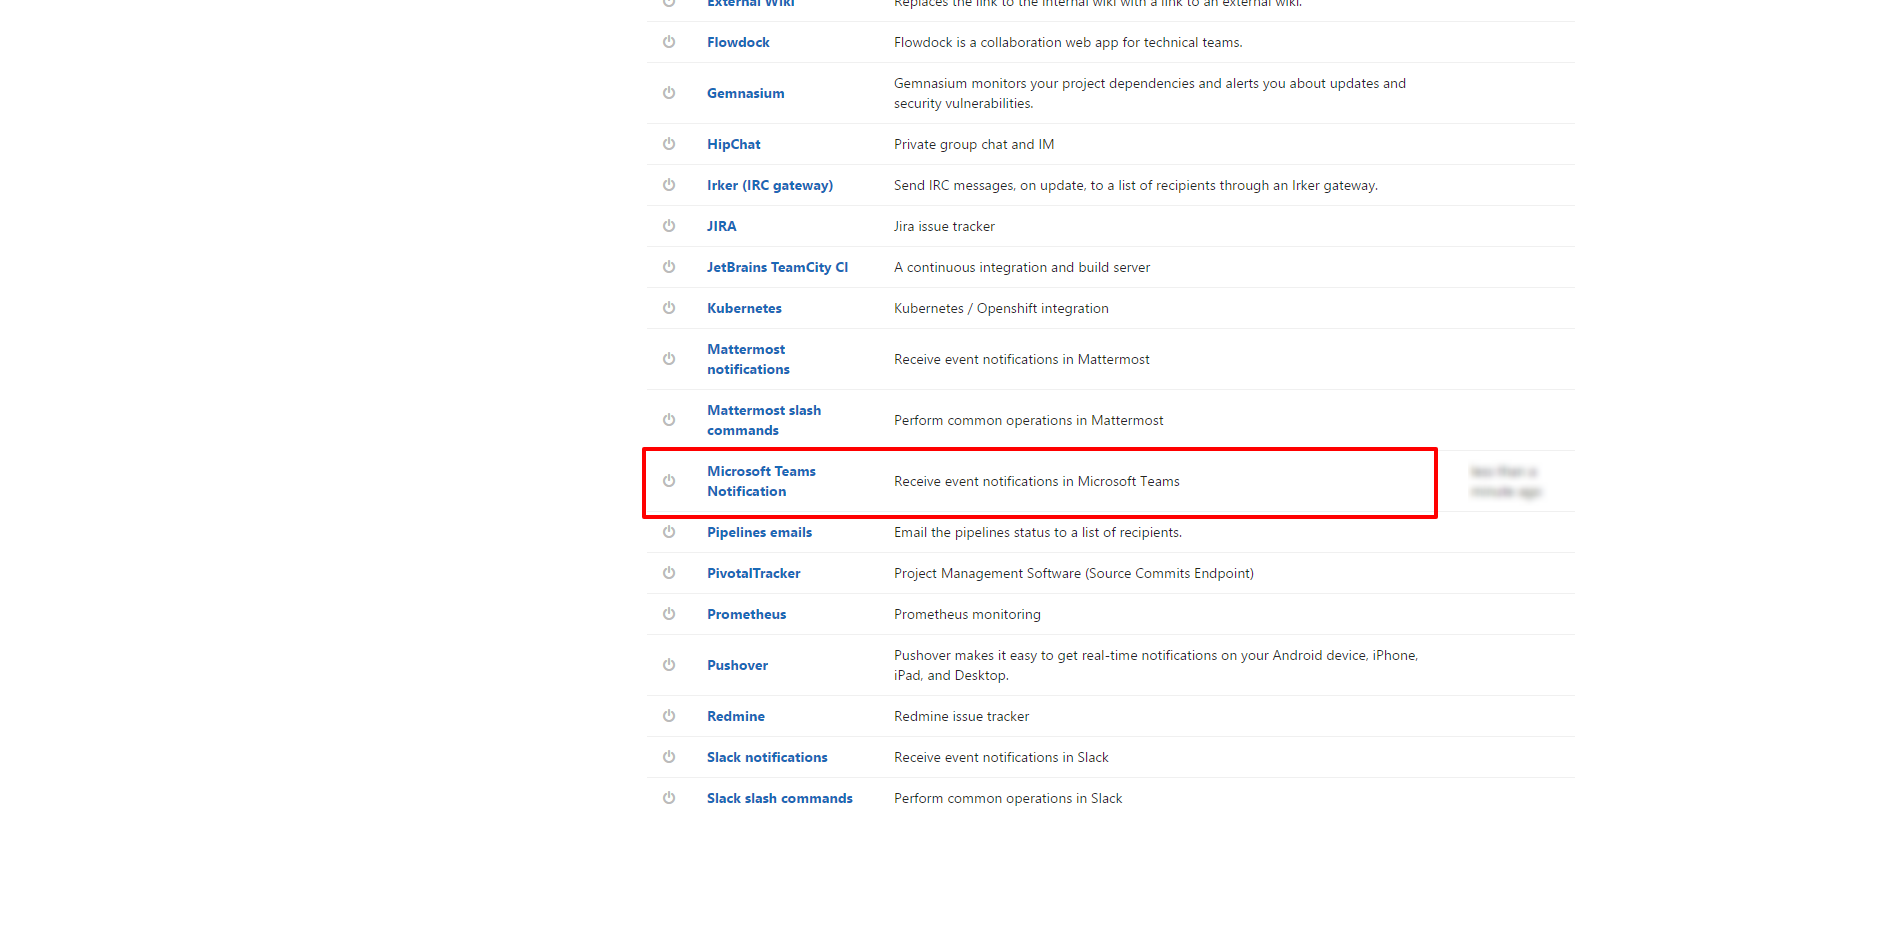Click description 'Flowdock is a collaboration web app'
Viewport: 1903px width, 933px height.
click(x=1068, y=42)
